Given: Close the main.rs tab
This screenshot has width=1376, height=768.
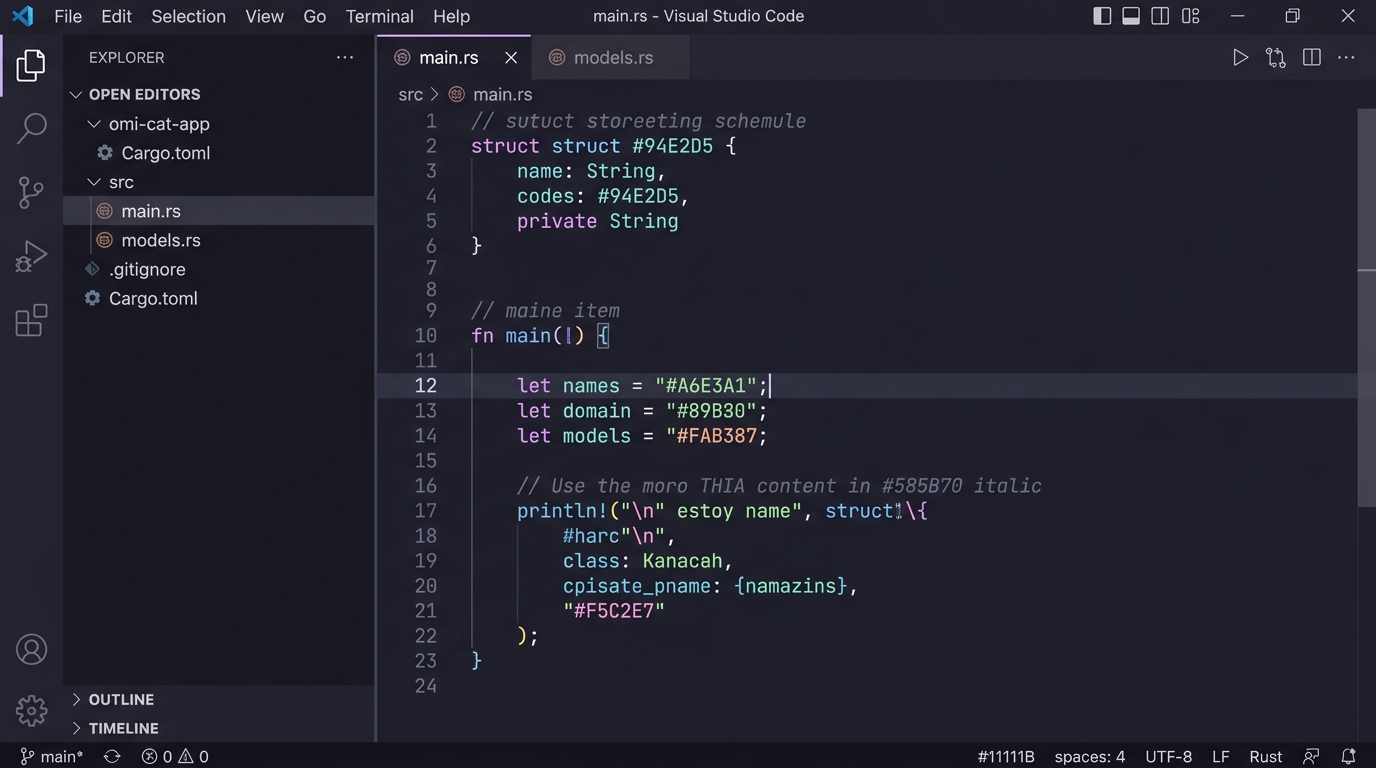Looking at the screenshot, I should 511,58.
